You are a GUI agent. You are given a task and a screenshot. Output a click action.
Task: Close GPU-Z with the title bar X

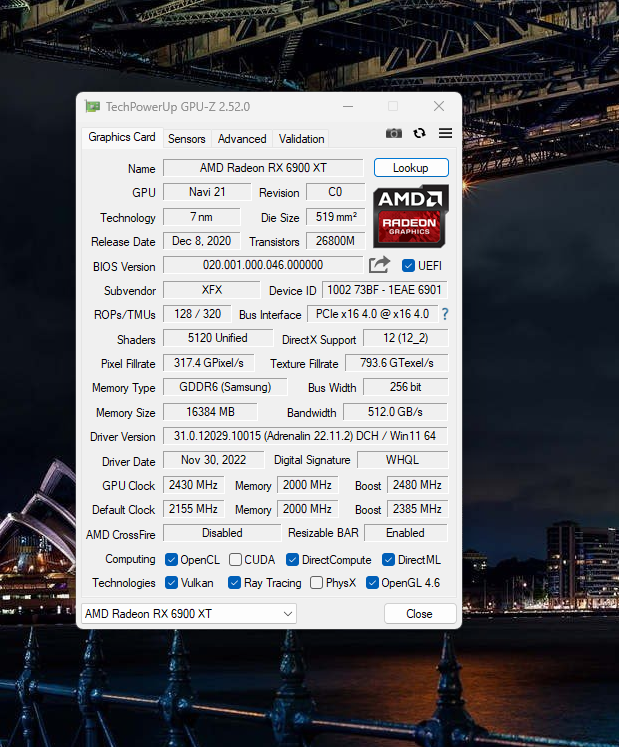439,106
